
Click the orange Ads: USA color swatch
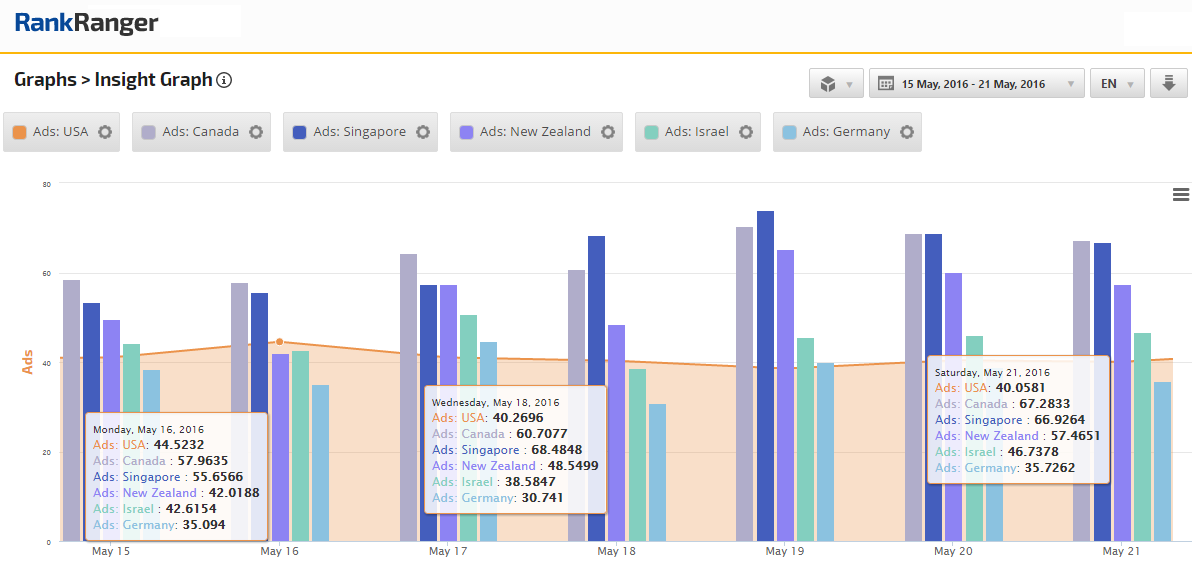pos(19,132)
